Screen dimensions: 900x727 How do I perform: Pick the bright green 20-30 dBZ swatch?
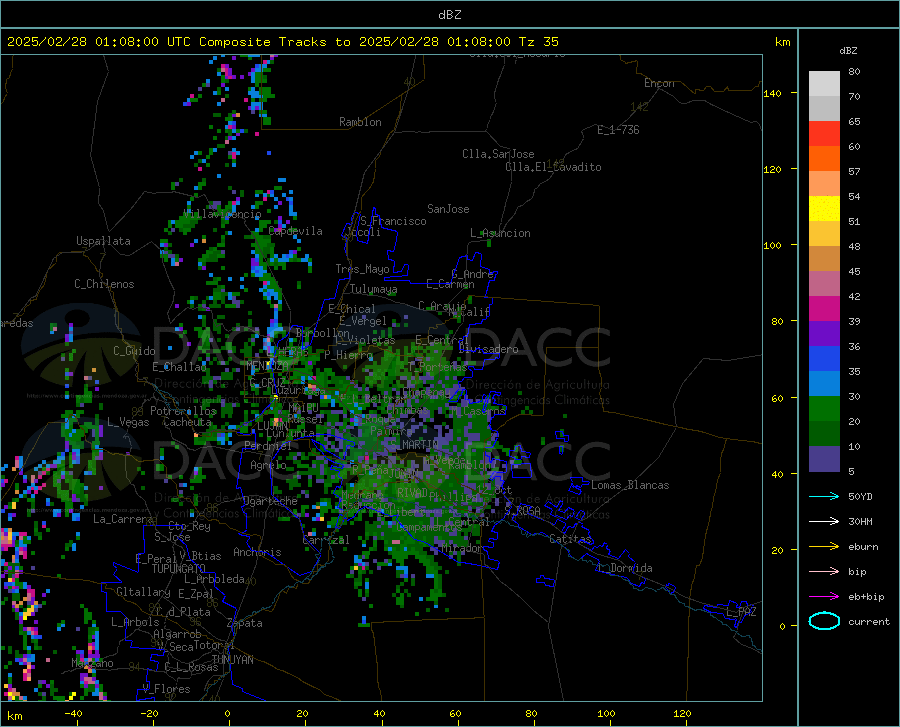(824, 409)
